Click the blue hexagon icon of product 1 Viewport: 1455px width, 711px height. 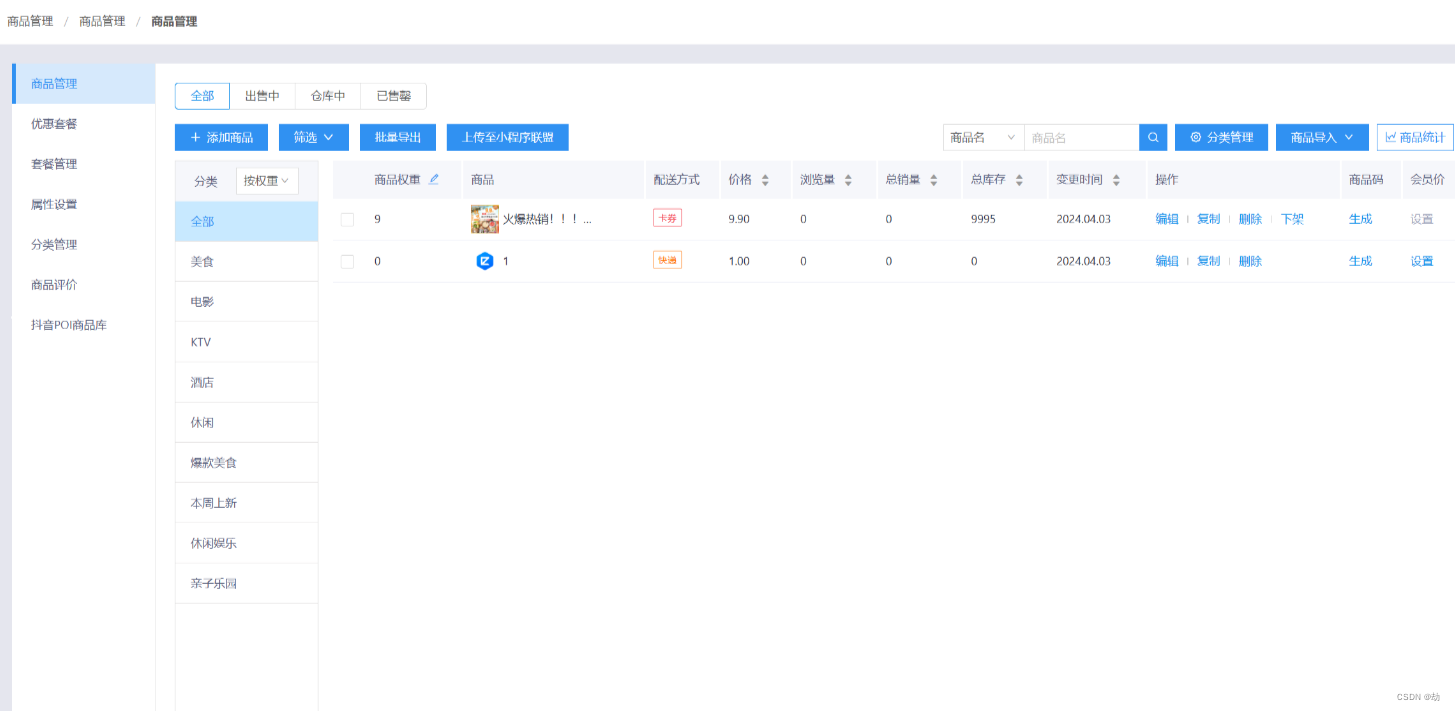coord(485,261)
